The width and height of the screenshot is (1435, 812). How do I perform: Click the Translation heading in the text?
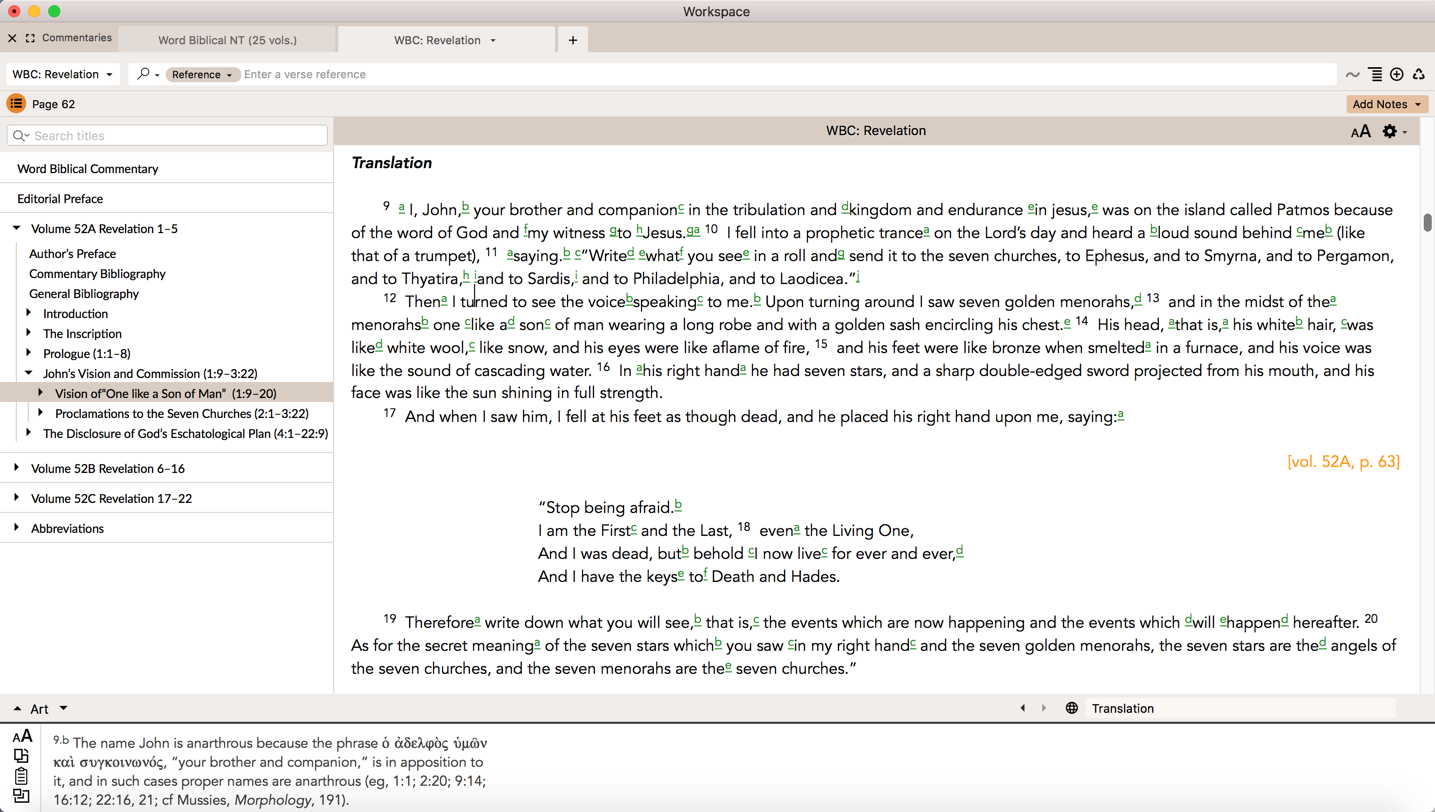point(392,163)
